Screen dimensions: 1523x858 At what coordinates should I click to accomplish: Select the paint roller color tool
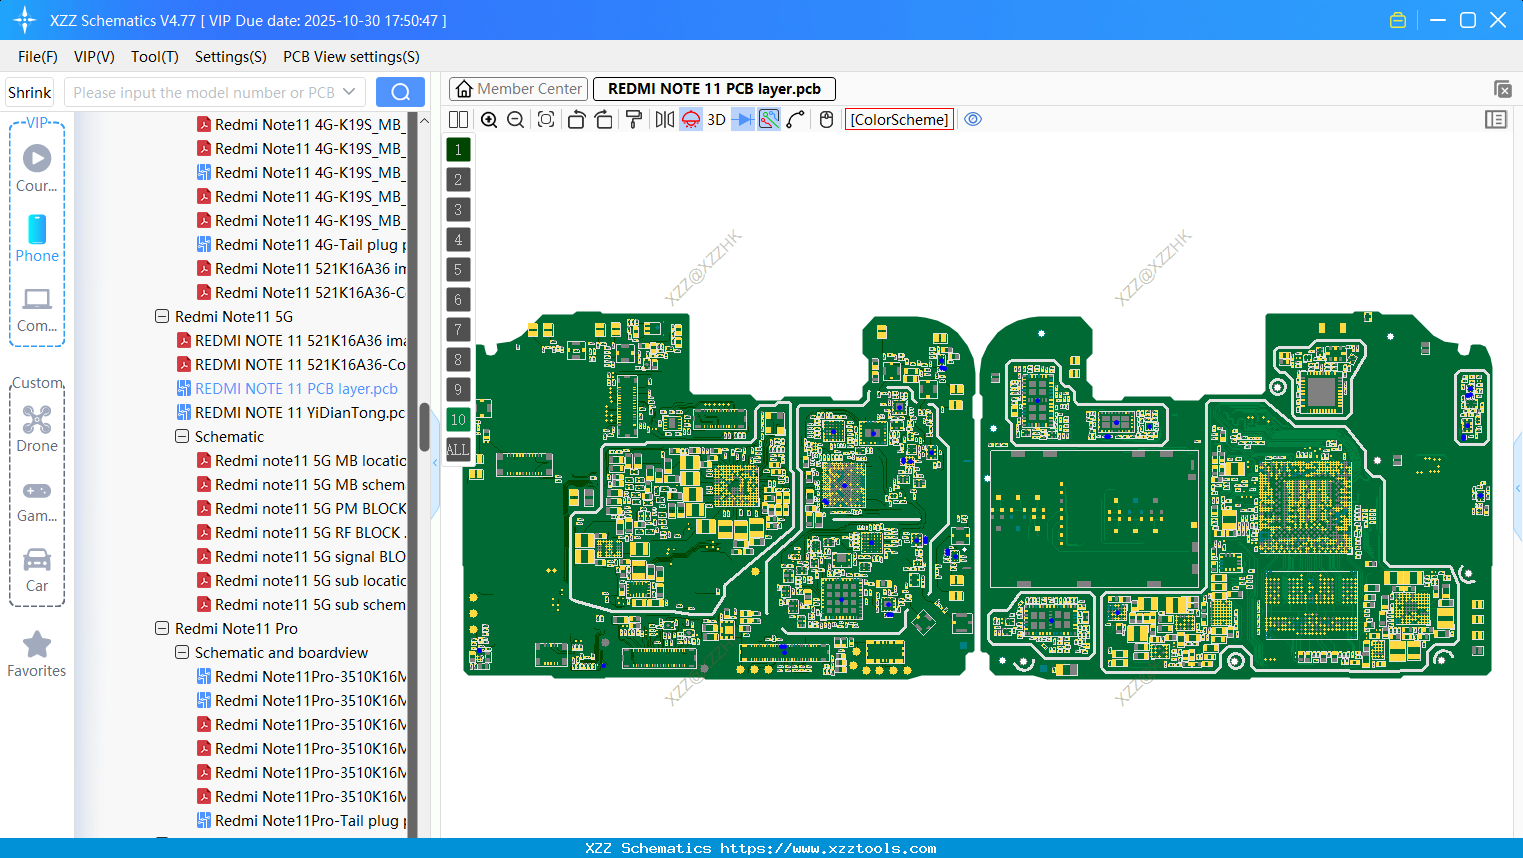point(635,119)
